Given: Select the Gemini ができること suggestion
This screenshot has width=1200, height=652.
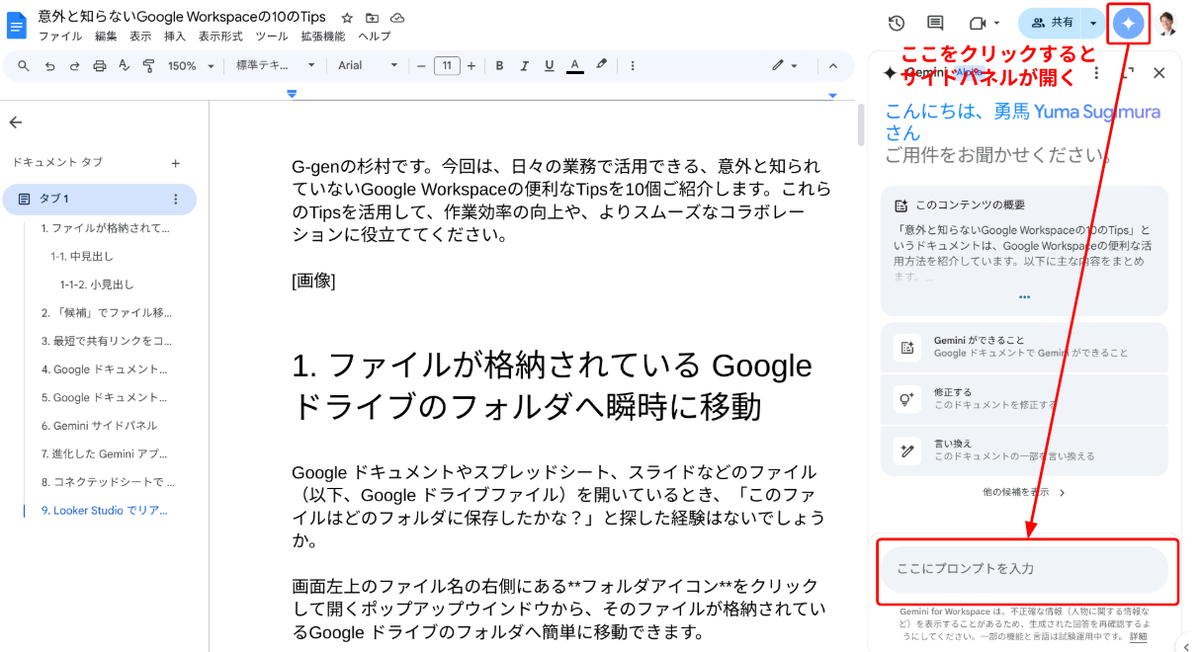Looking at the screenshot, I should [x=1024, y=346].
